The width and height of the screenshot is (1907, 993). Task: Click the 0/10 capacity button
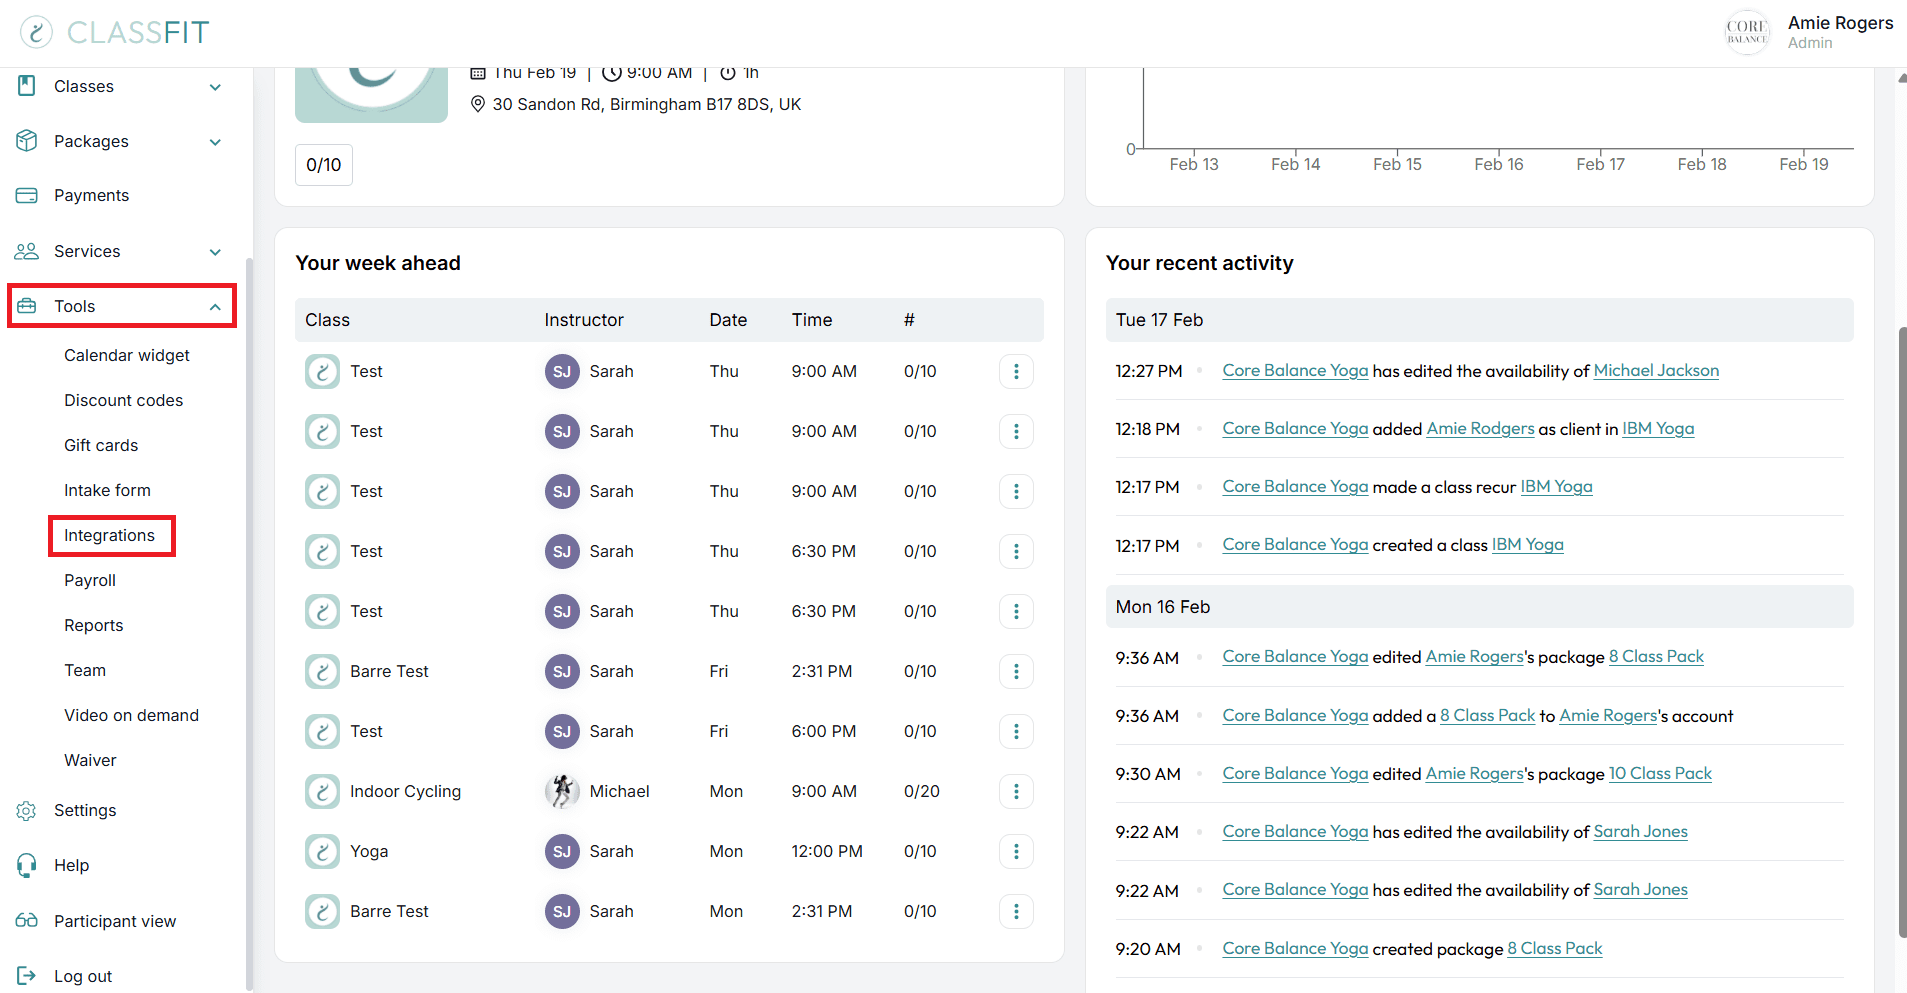323,165
